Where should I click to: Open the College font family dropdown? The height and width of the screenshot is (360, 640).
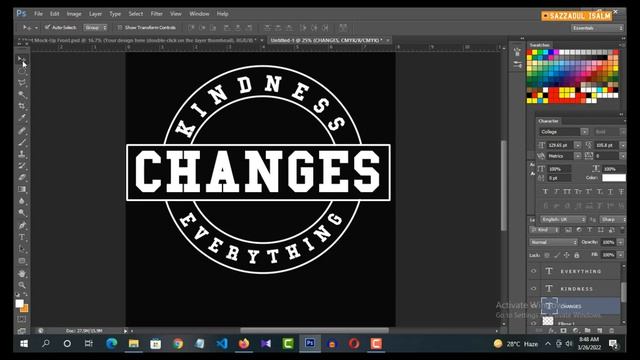584,132
